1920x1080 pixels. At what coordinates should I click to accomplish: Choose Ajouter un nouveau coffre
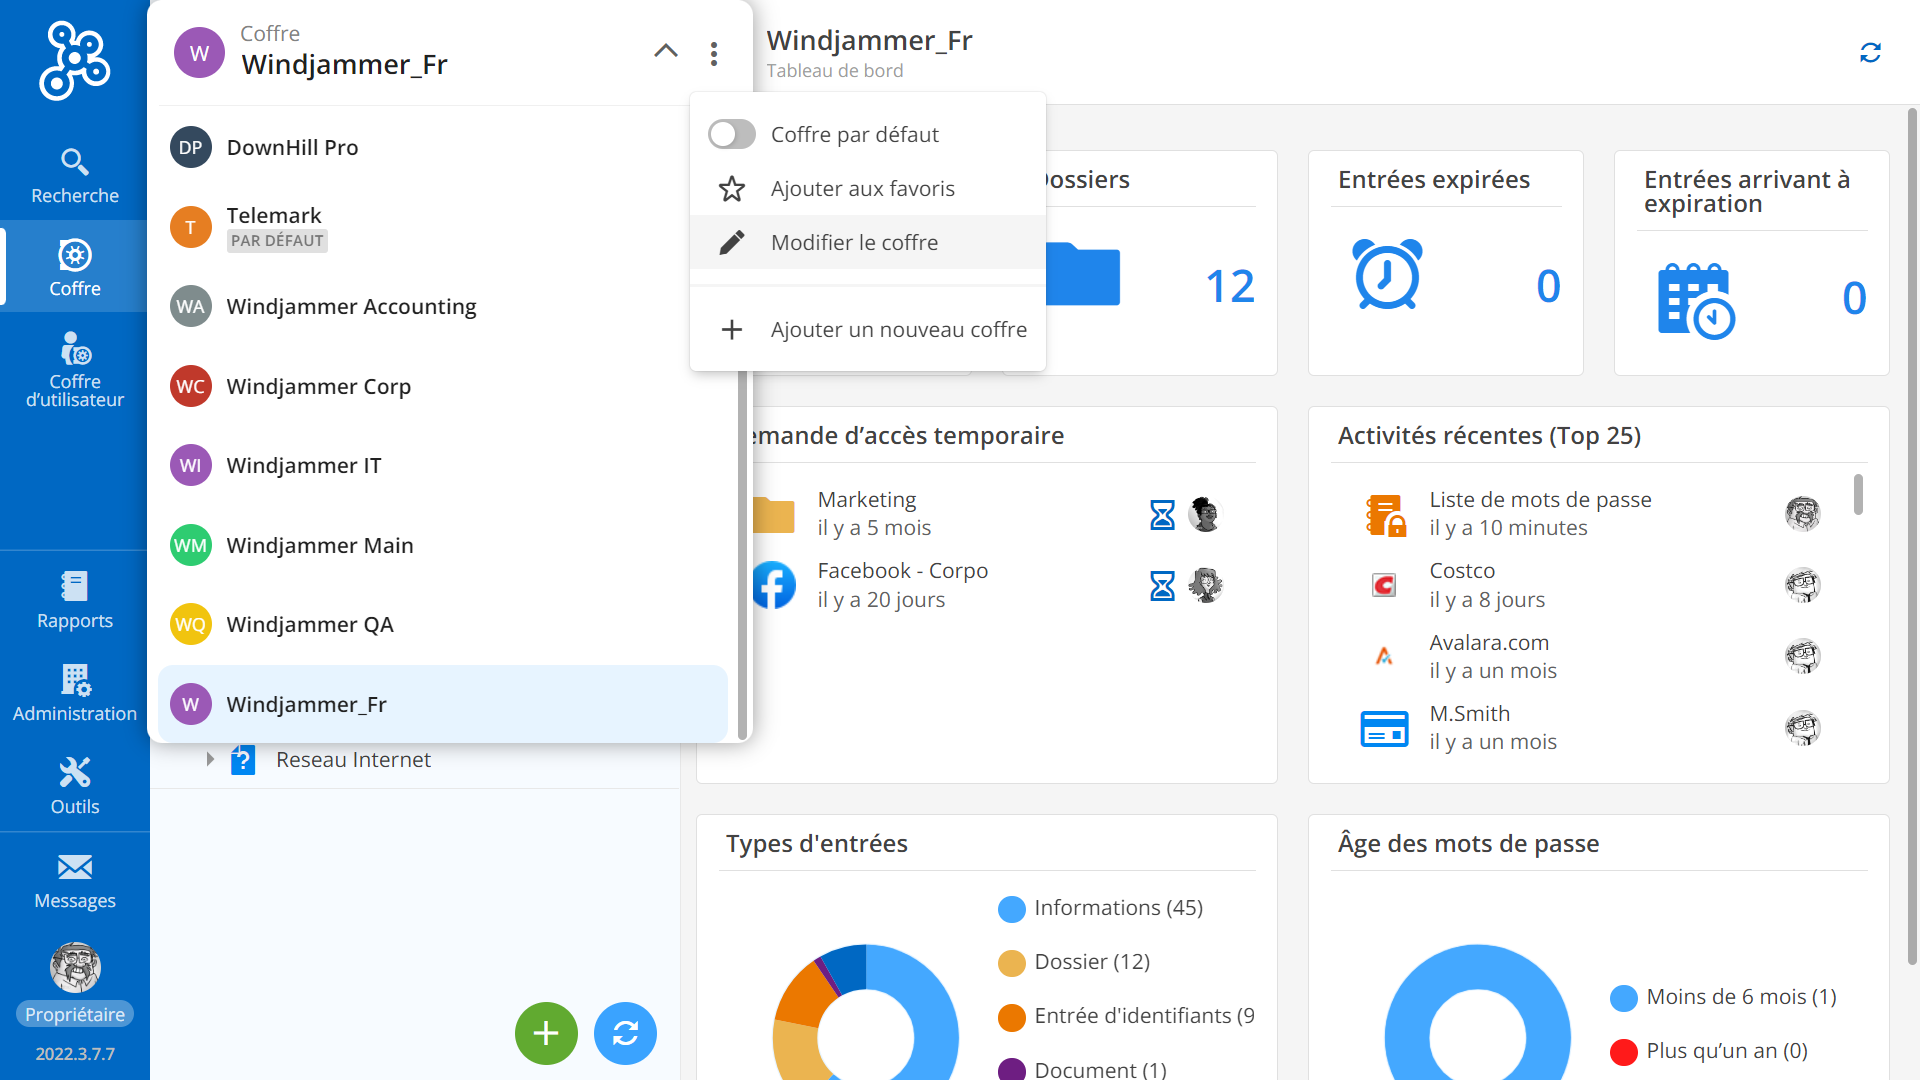(897, 330)
